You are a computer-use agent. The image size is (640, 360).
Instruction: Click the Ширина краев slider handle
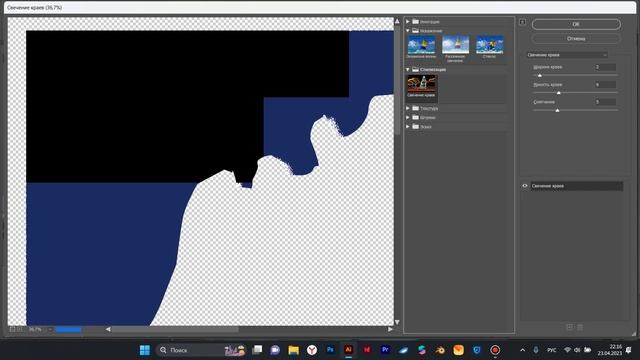point(540,76)
